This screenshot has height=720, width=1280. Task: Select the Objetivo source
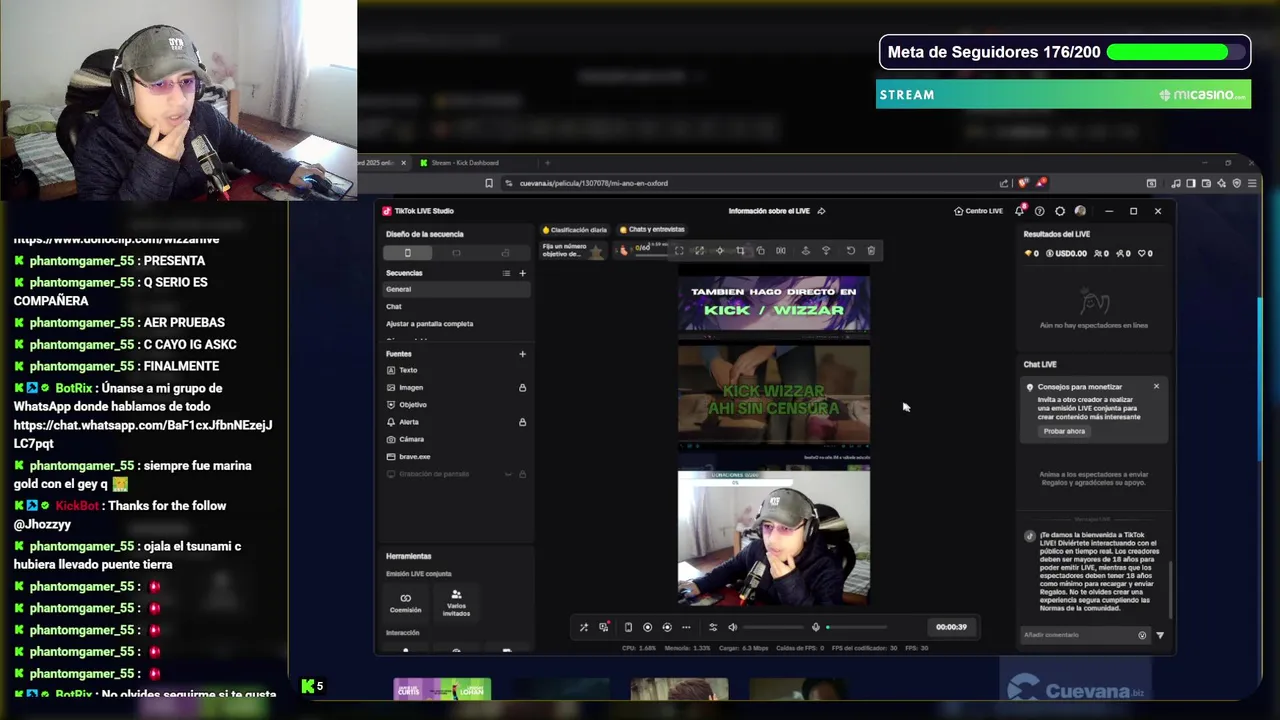tap(456, 405)
